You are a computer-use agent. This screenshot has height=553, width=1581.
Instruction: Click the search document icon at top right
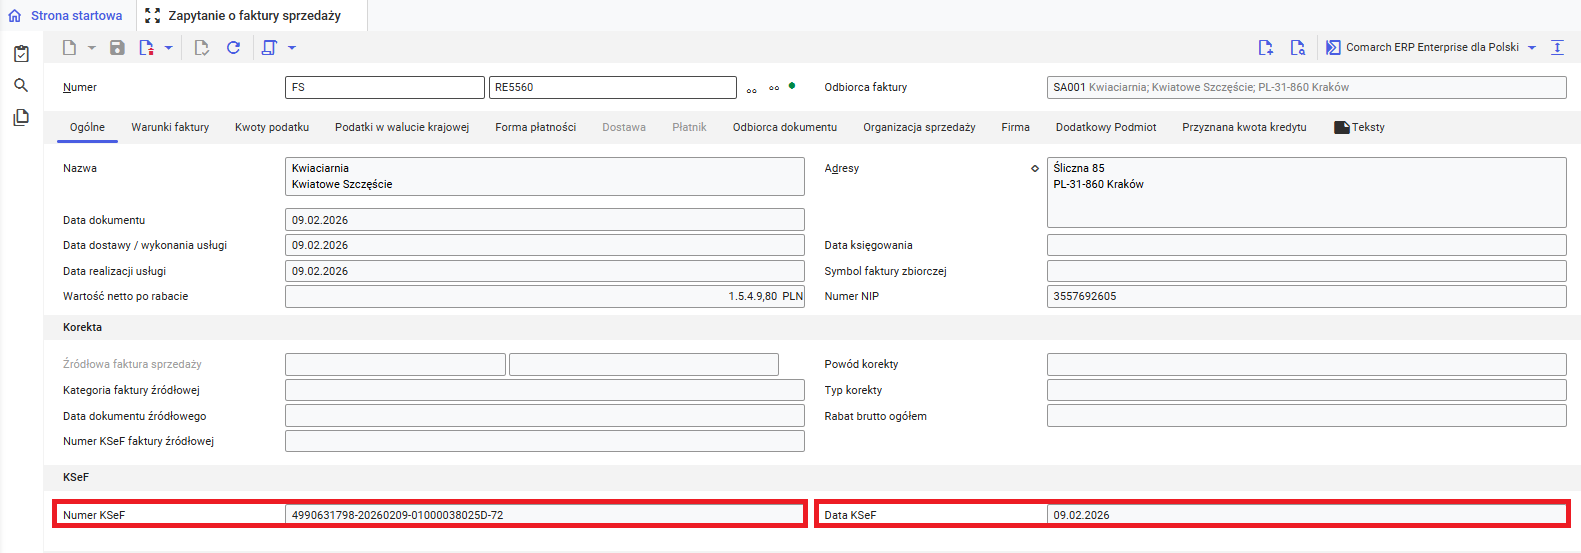(1297, 48)
